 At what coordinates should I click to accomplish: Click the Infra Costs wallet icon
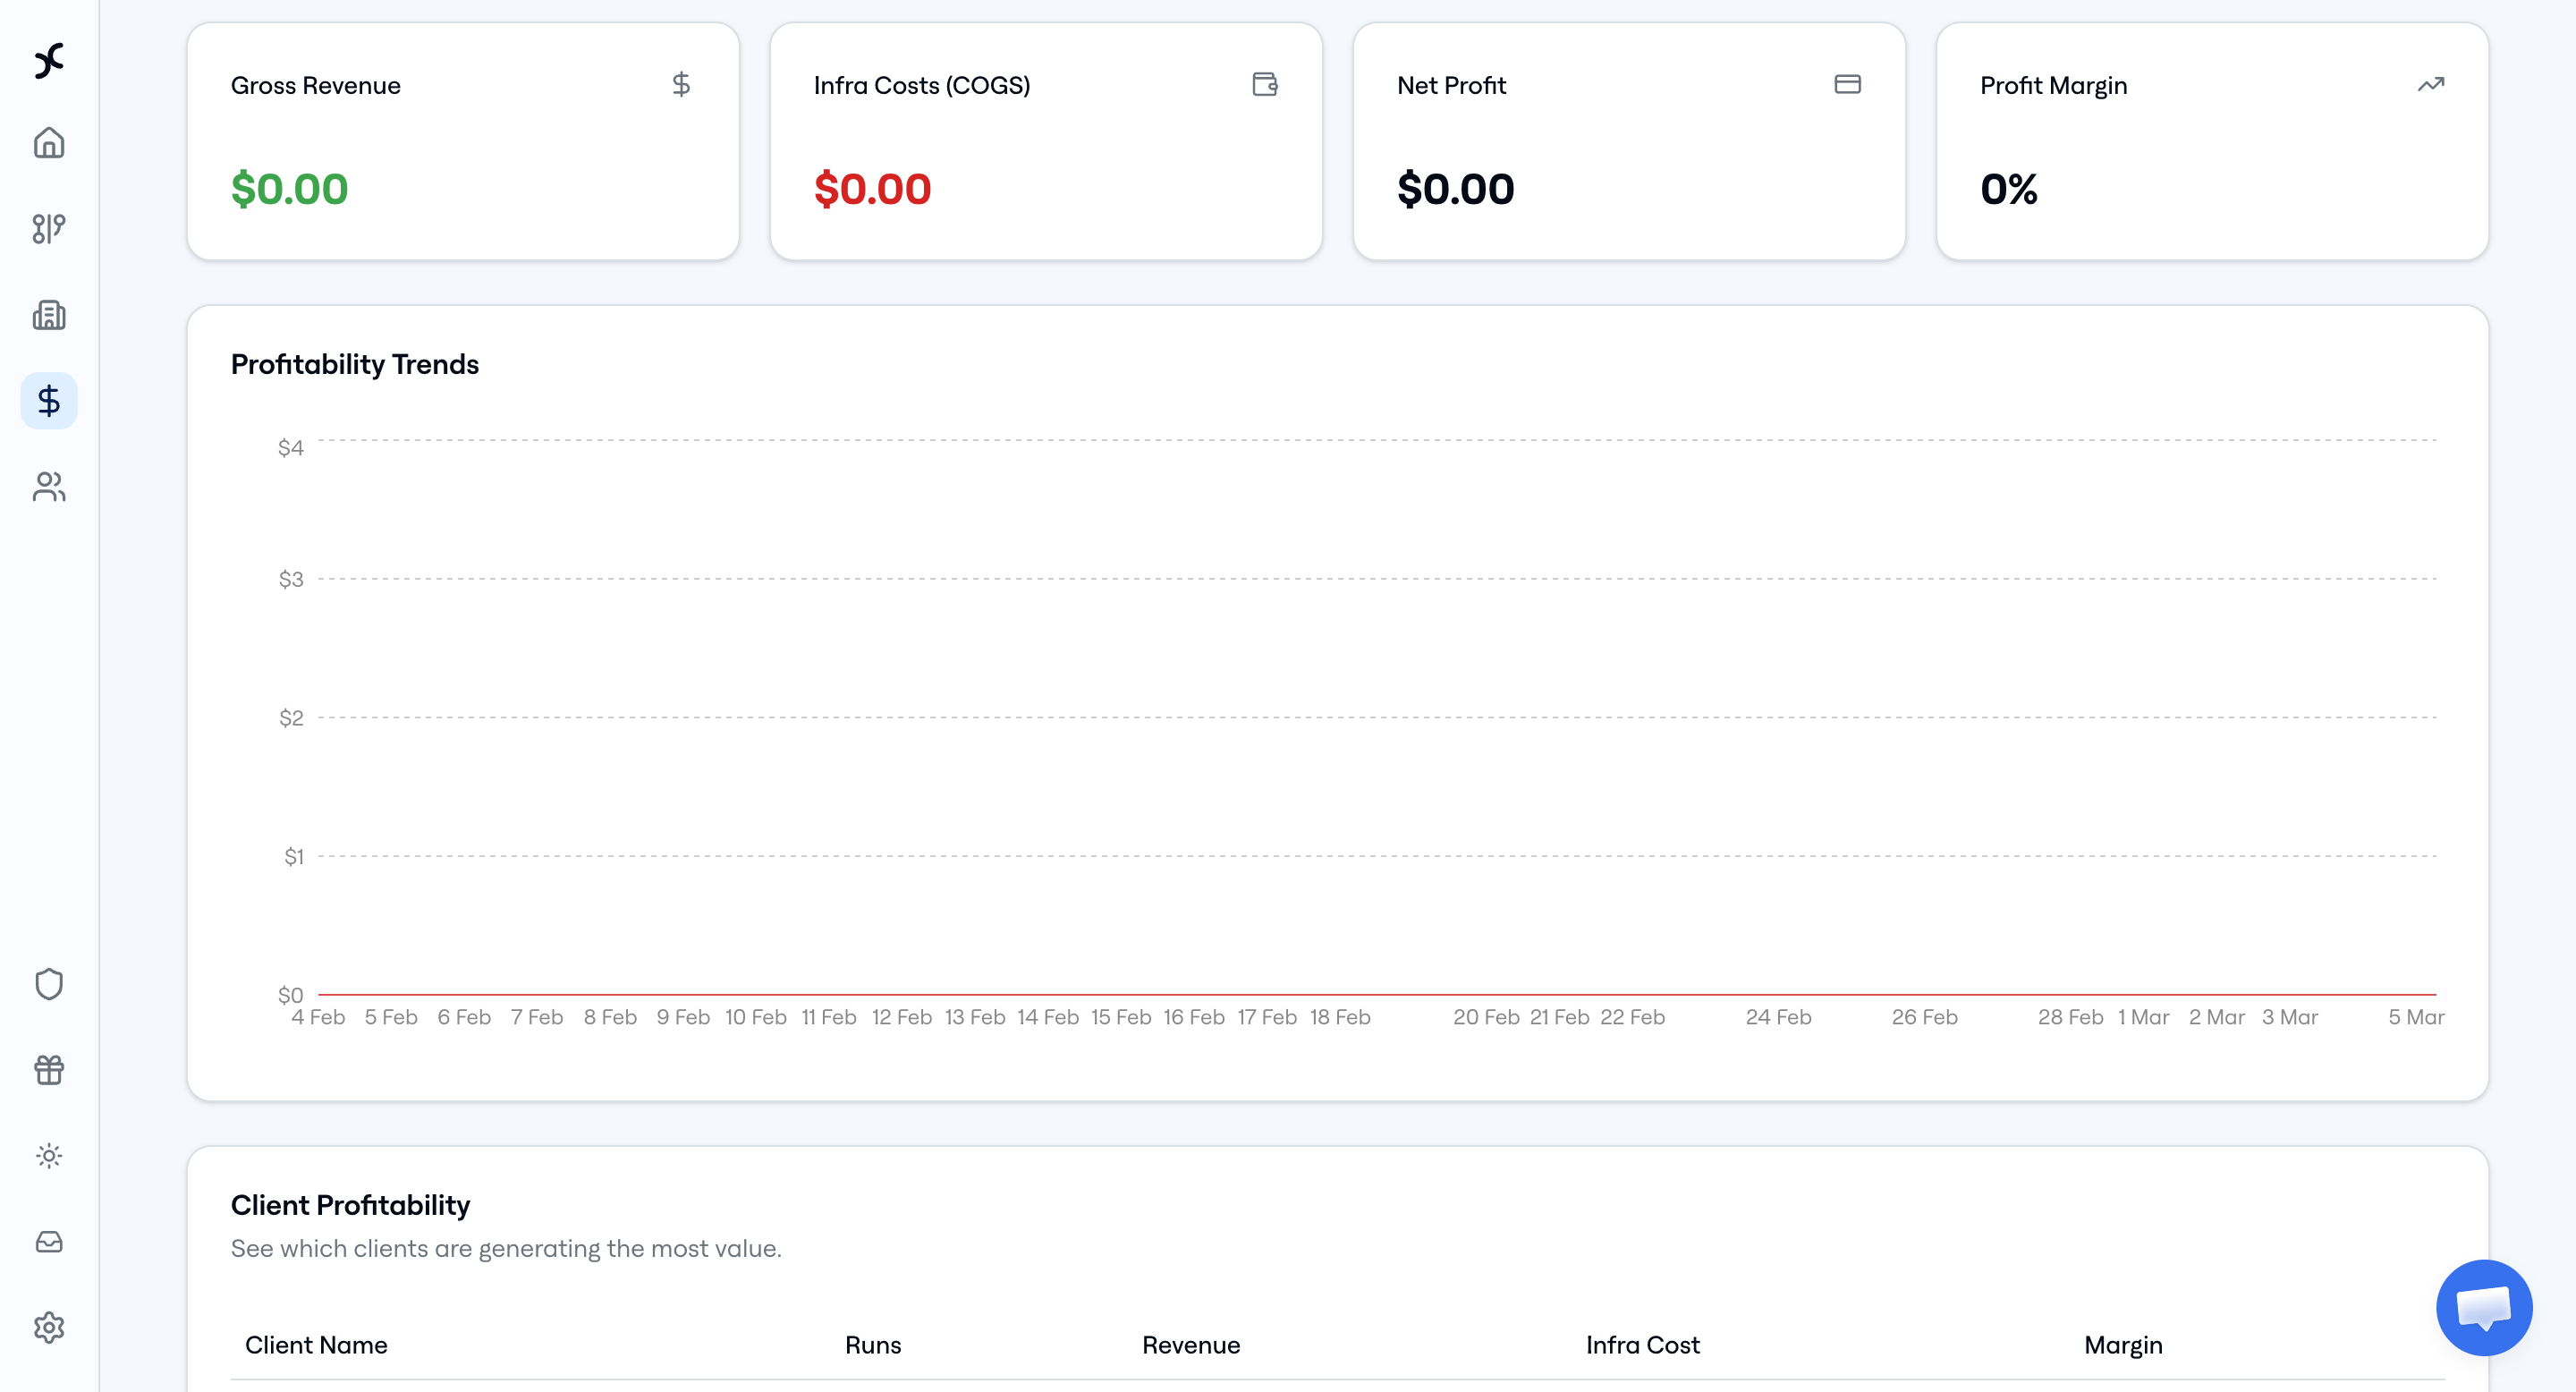click(1264, 84)
